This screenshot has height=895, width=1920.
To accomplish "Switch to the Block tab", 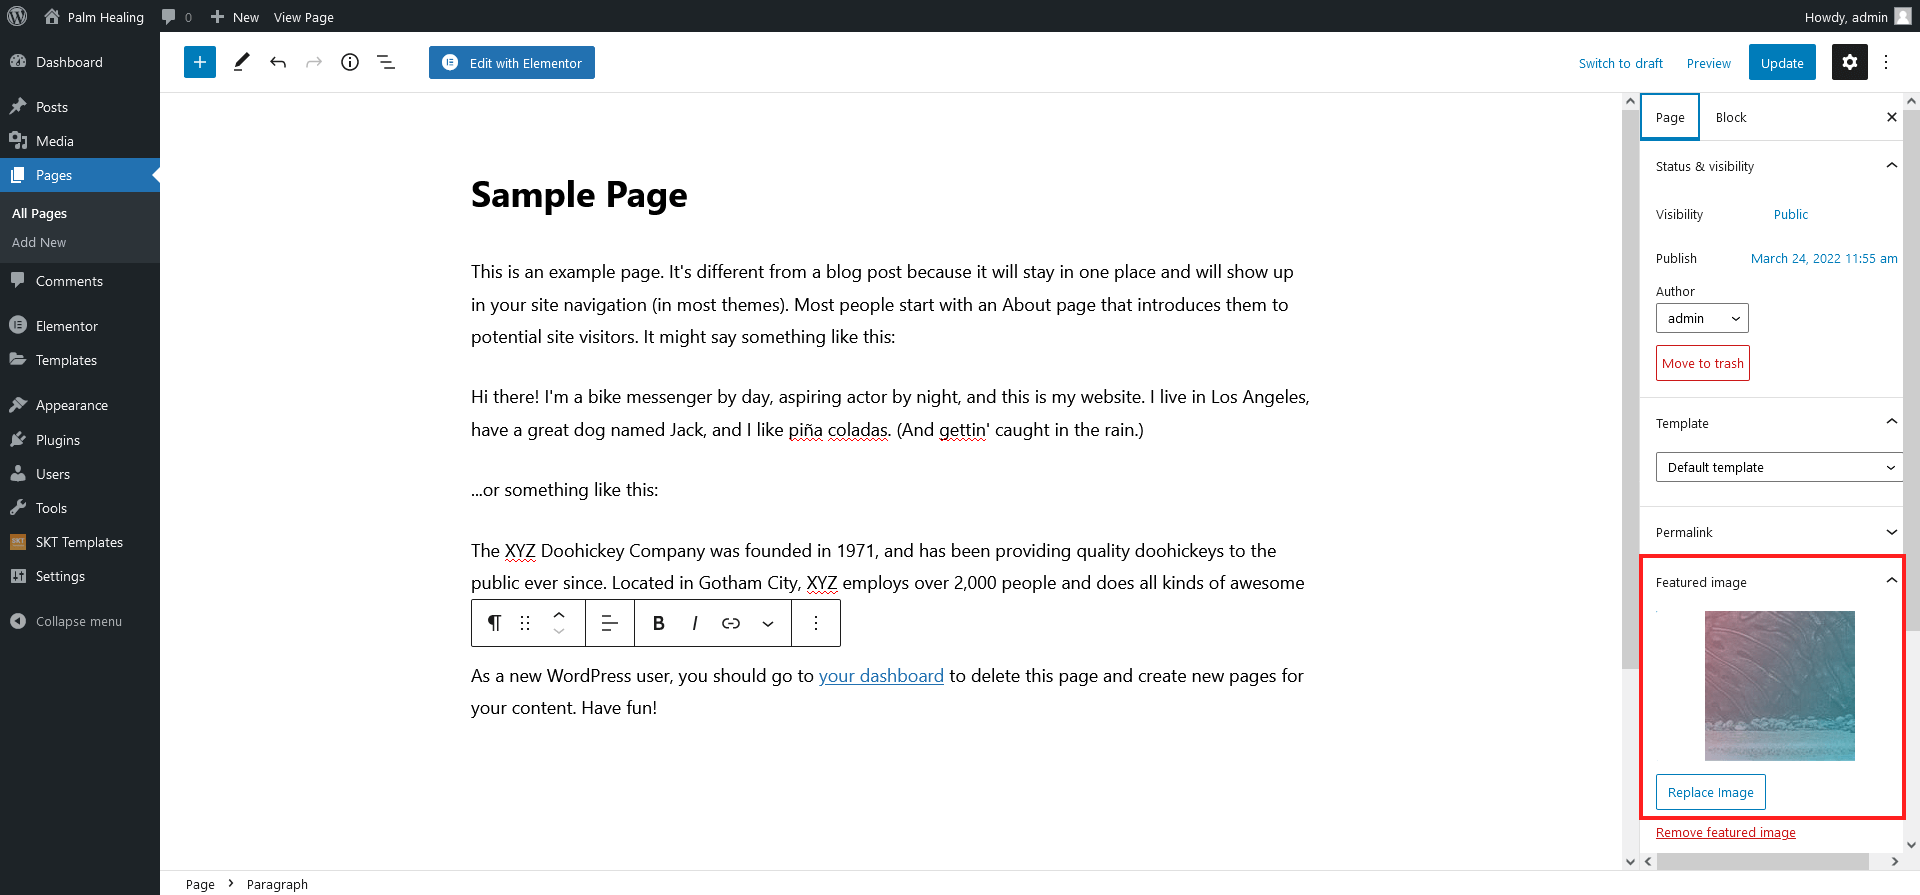I will tap(1731, 117).
